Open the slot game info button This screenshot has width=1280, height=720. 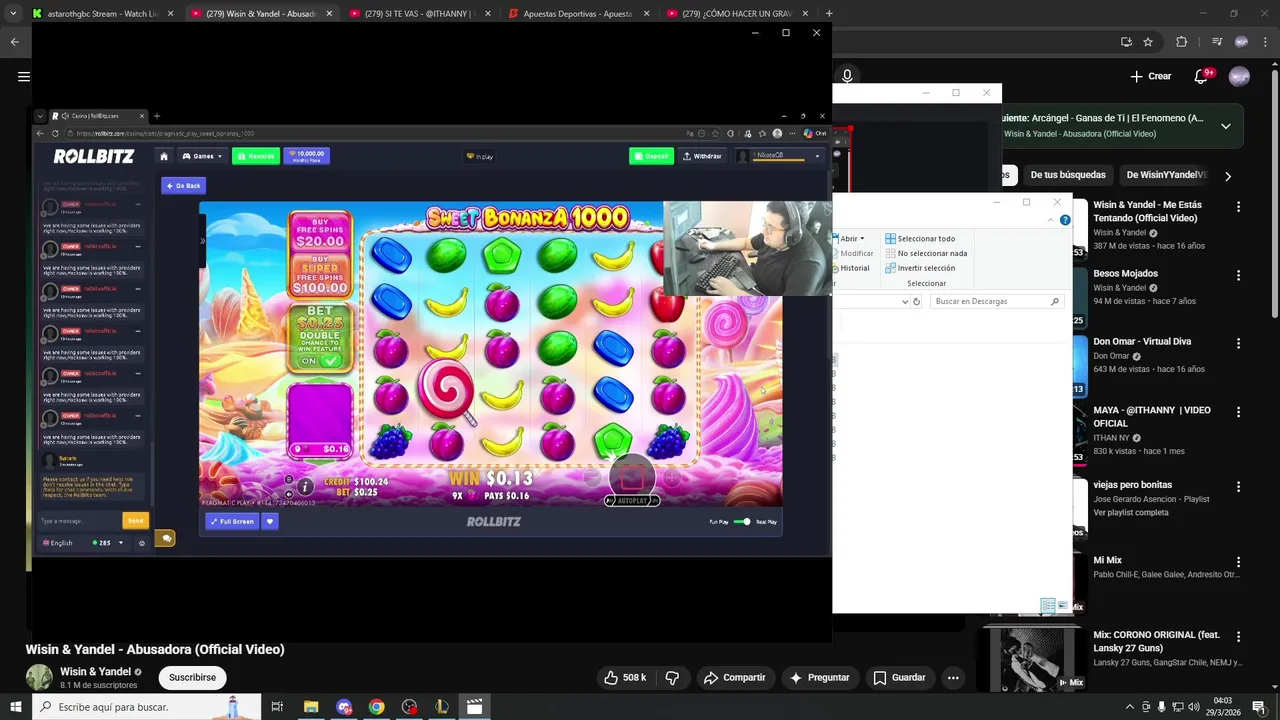click(x=304, y=486)
